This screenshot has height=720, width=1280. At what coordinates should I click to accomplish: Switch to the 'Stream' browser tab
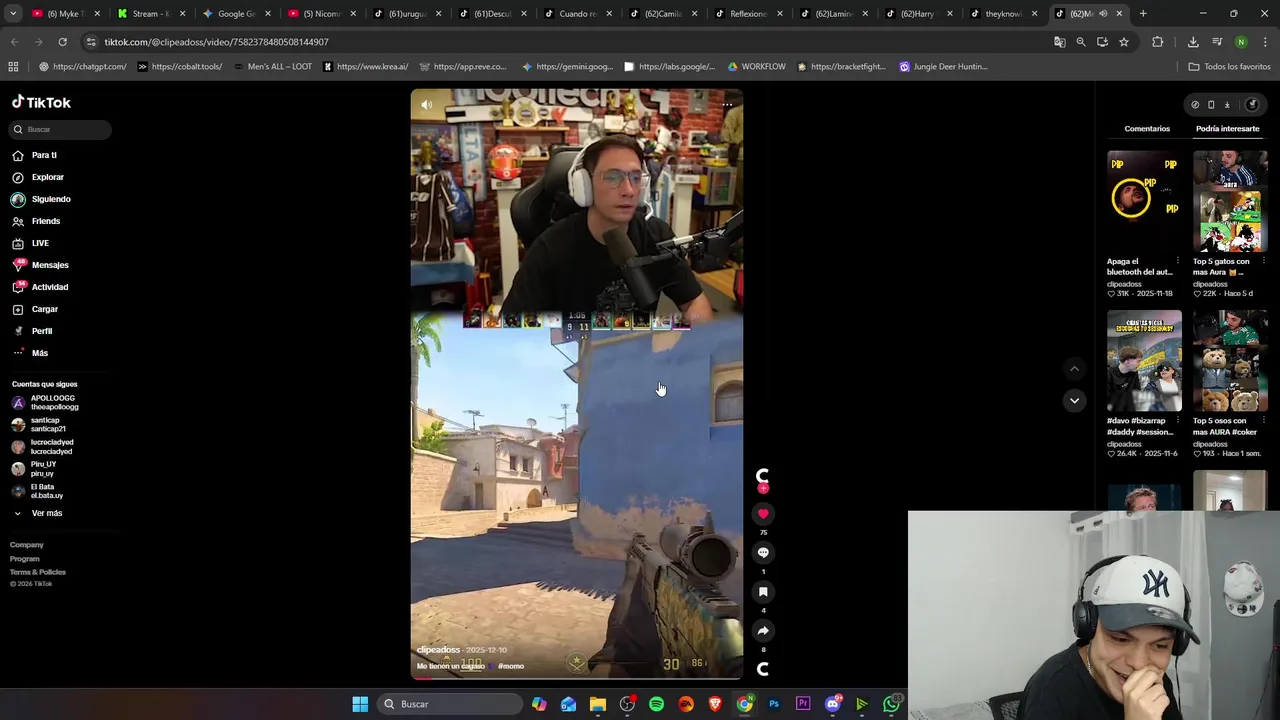150,14
